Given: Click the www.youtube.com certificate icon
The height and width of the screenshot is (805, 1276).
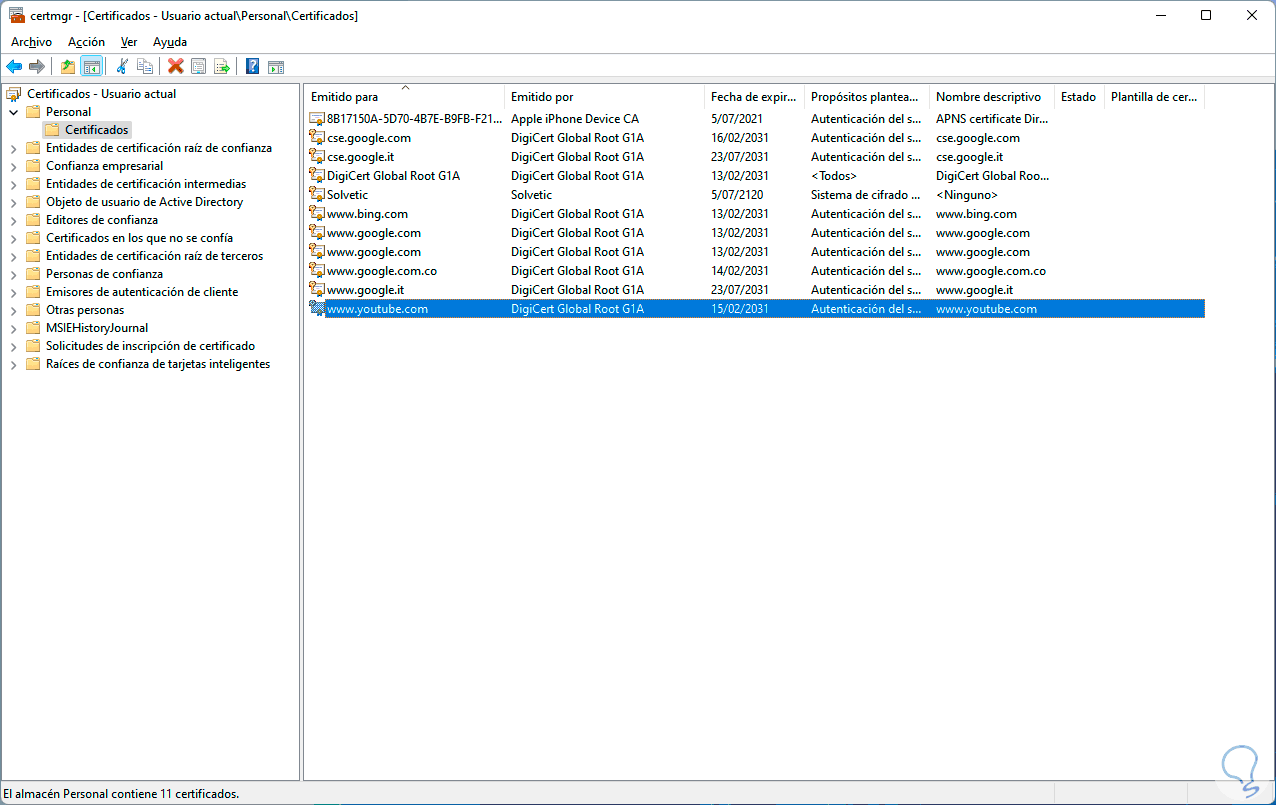Looking at the screenshot, I should click(317, 309).
